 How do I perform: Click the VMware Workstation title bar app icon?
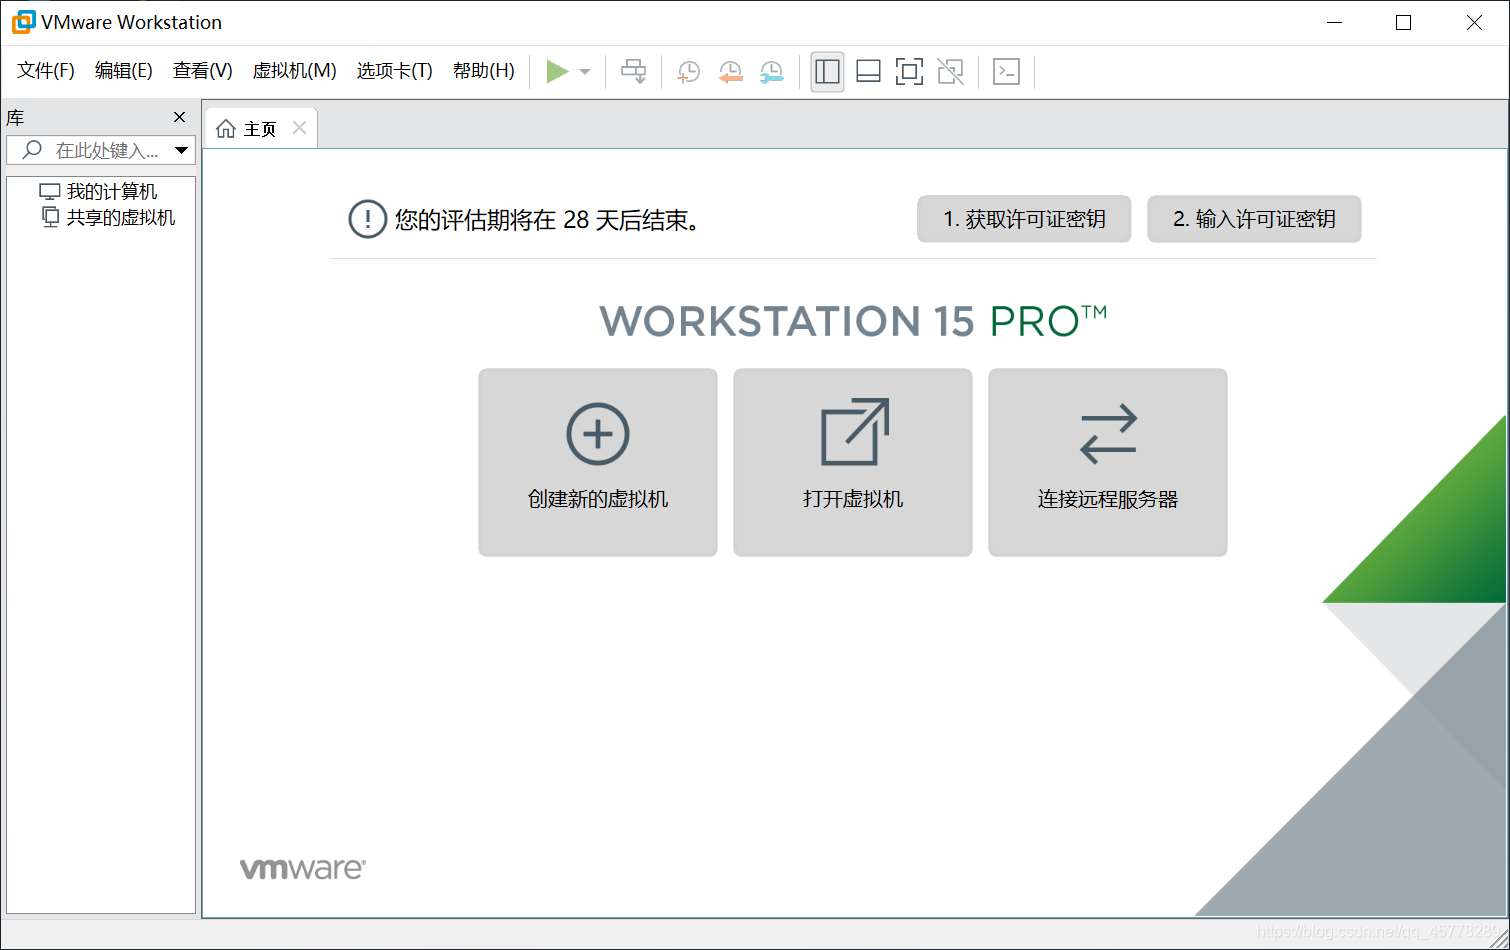[x=22, y=22]
